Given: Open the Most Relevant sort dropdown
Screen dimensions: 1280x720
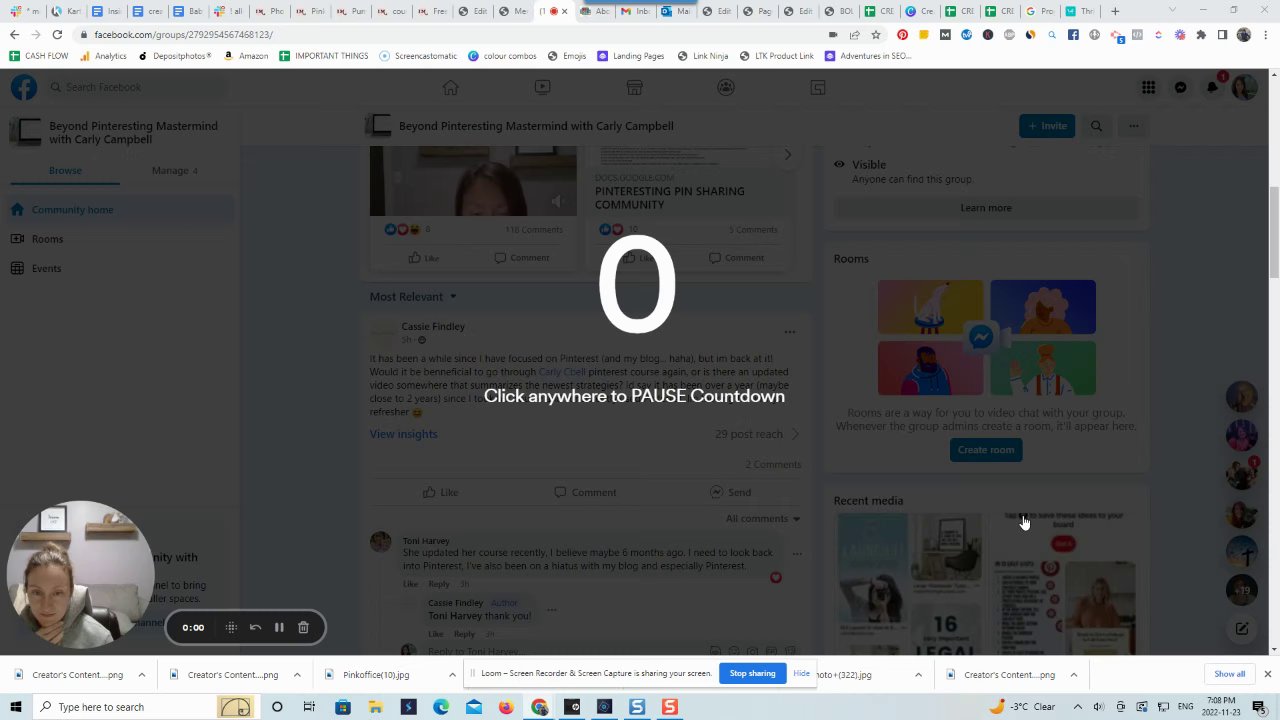Looking at the screenshot, I should point(413,297).
